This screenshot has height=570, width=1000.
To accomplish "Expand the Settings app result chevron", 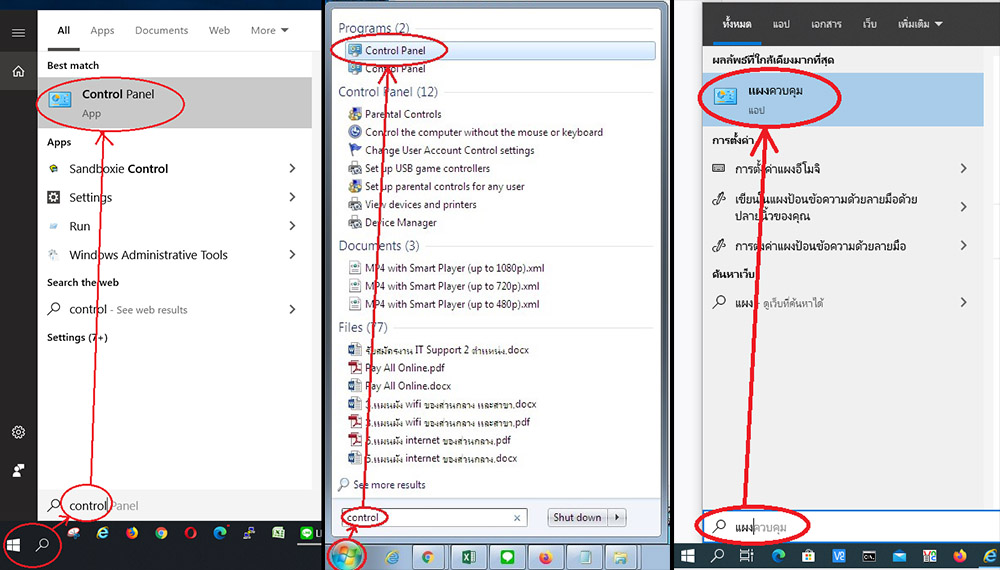I will click(292, 197).
